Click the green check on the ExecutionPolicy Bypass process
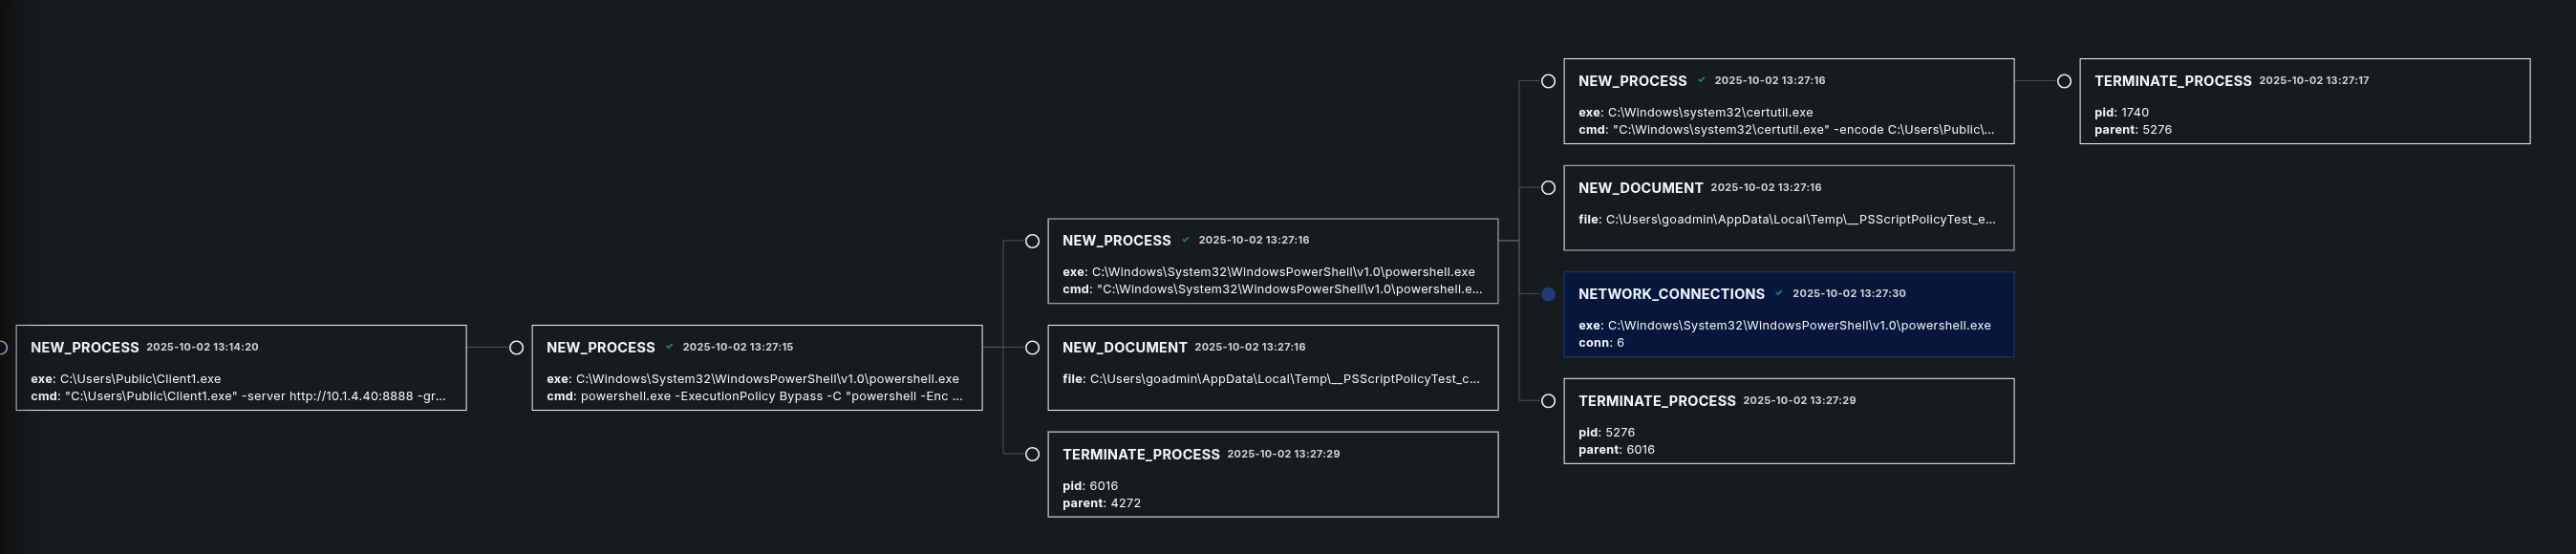This screenshot has height=554, width=2576. point(669,347)
